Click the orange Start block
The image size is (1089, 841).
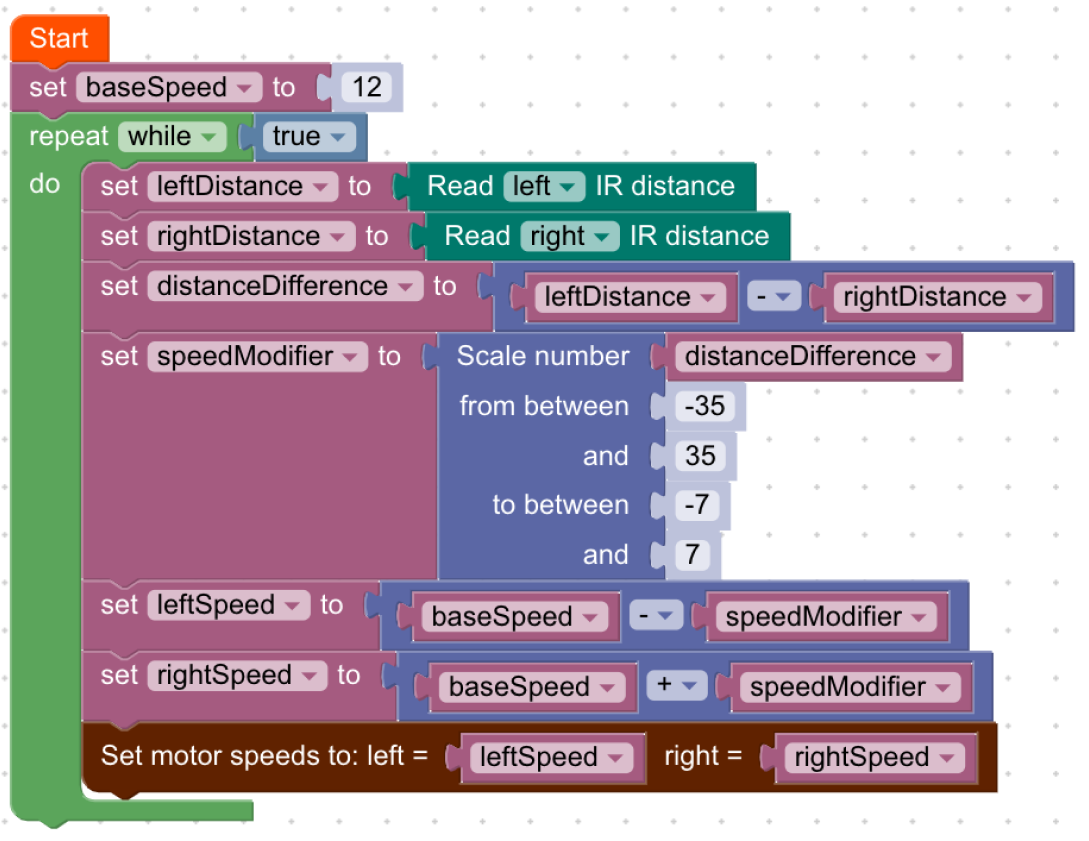tap(58, 39)
